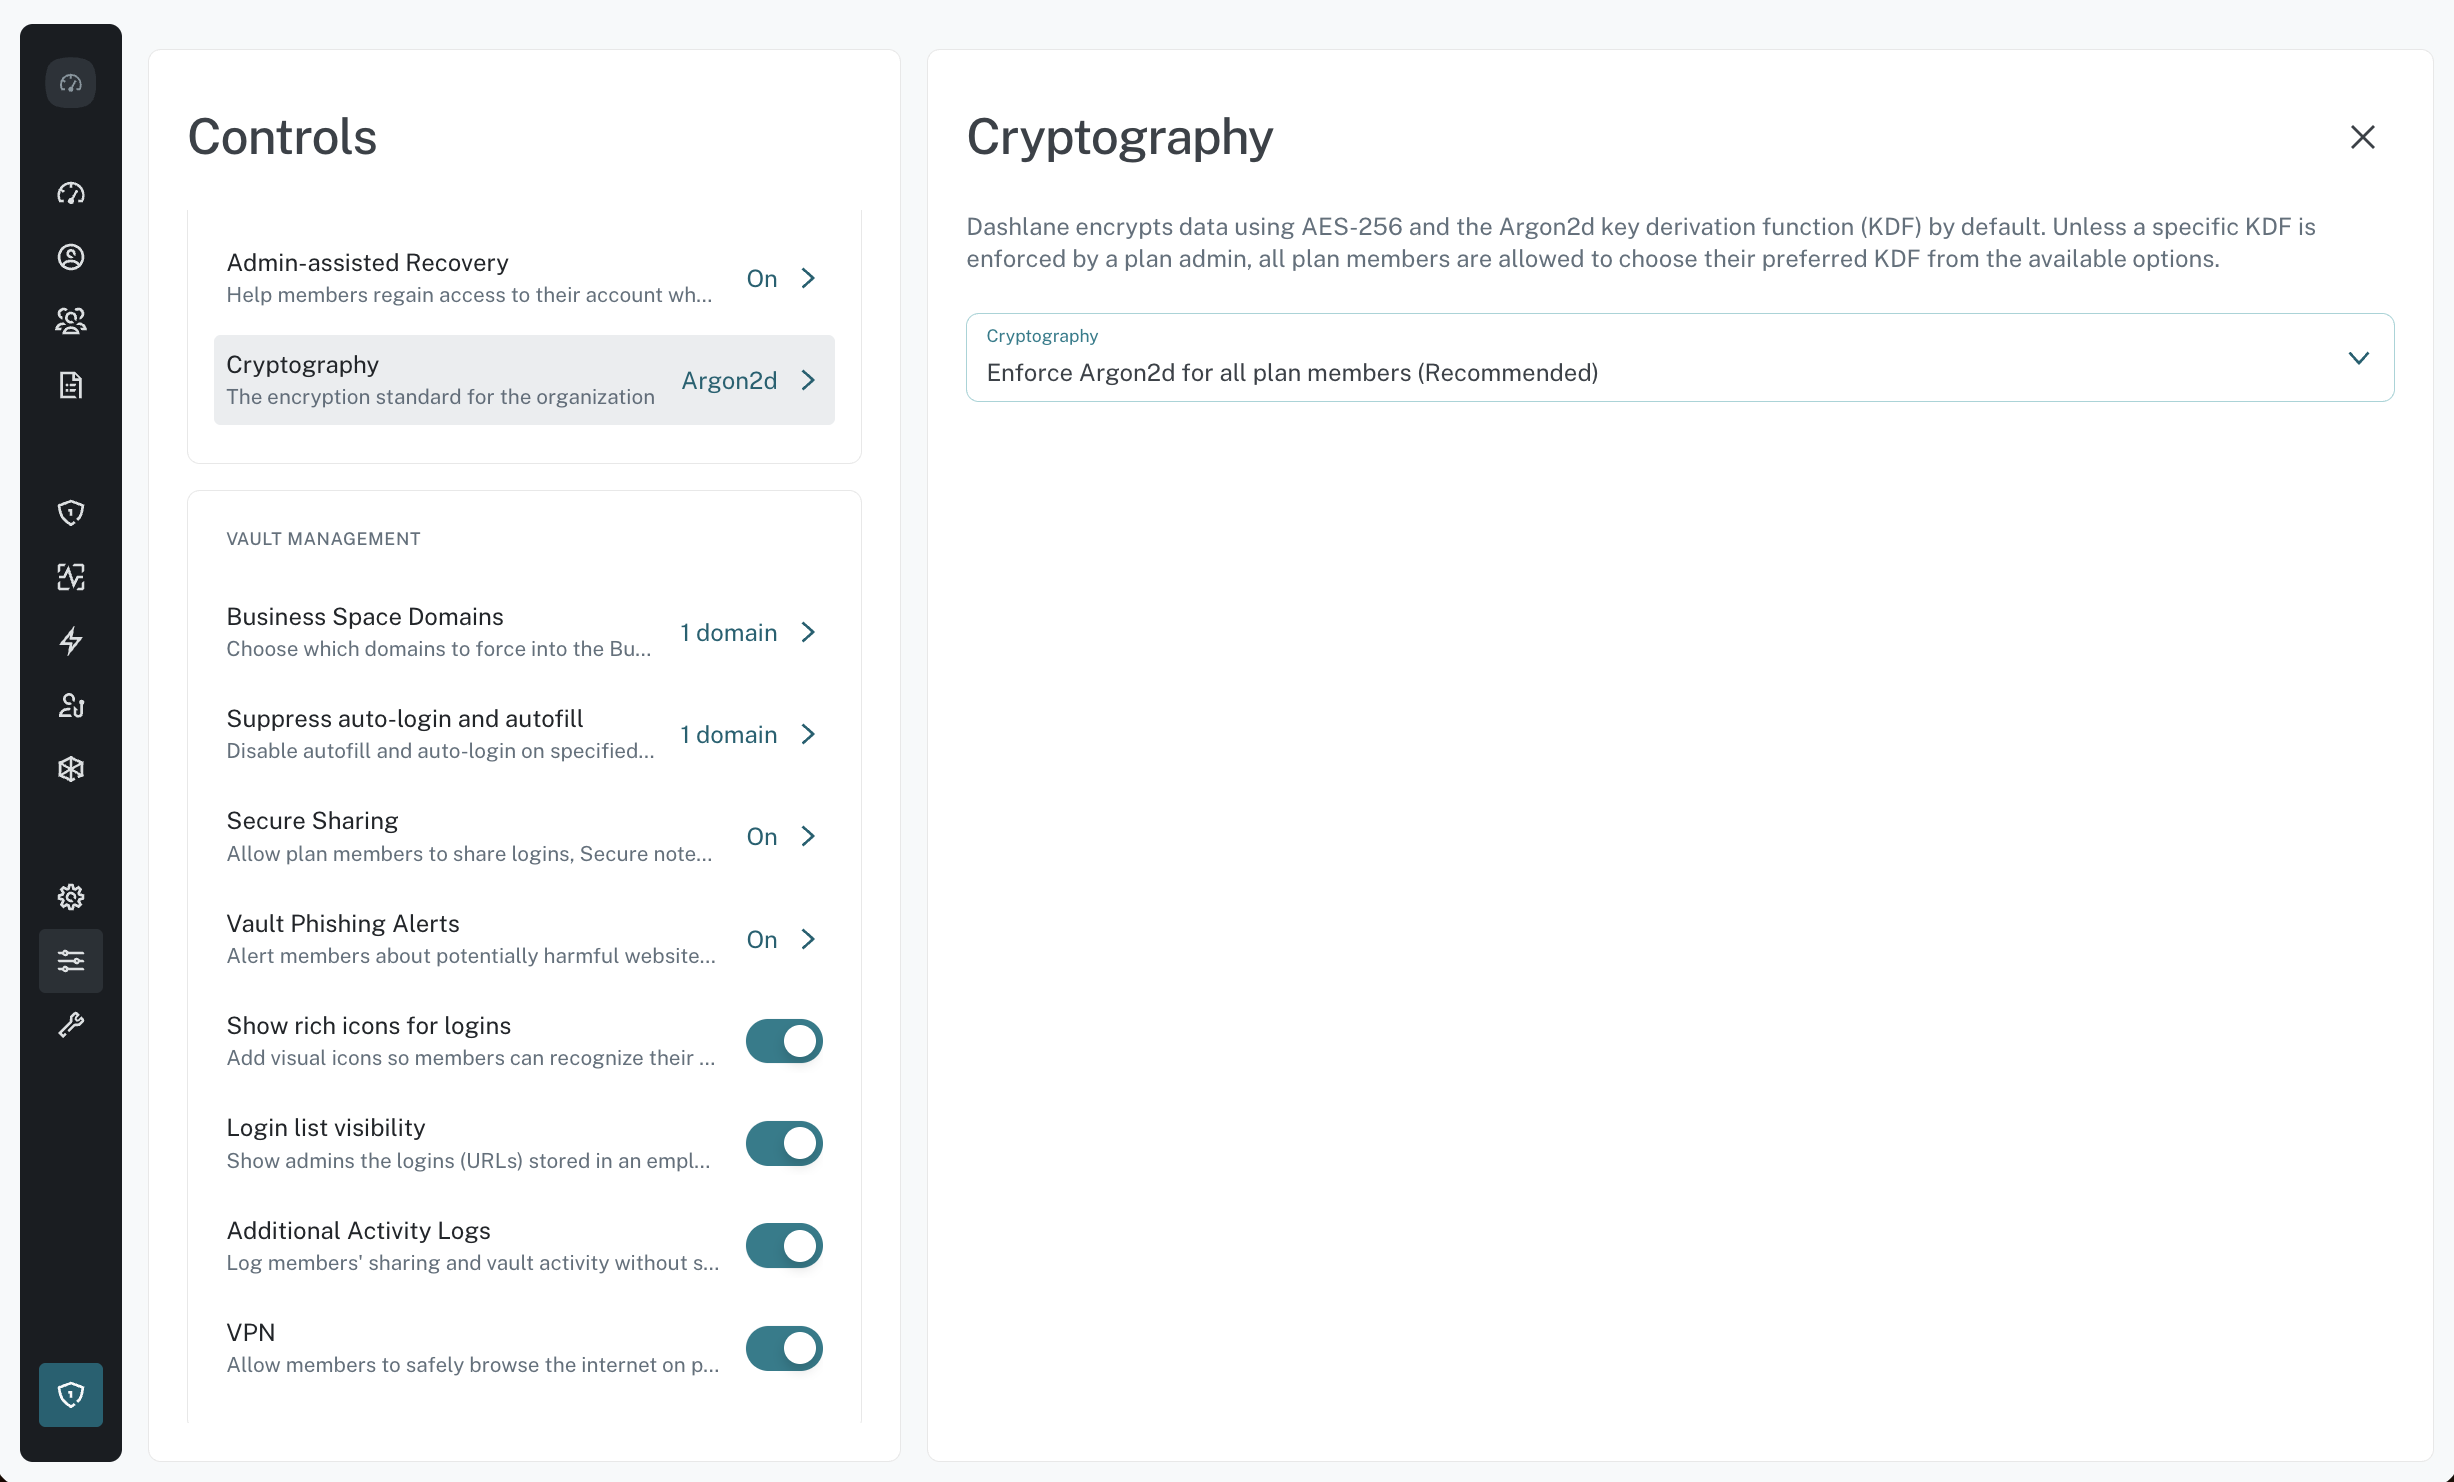Open the settings gear icon in sidebar
This screenshot has width=2454, height=1482.
point(71,897)
